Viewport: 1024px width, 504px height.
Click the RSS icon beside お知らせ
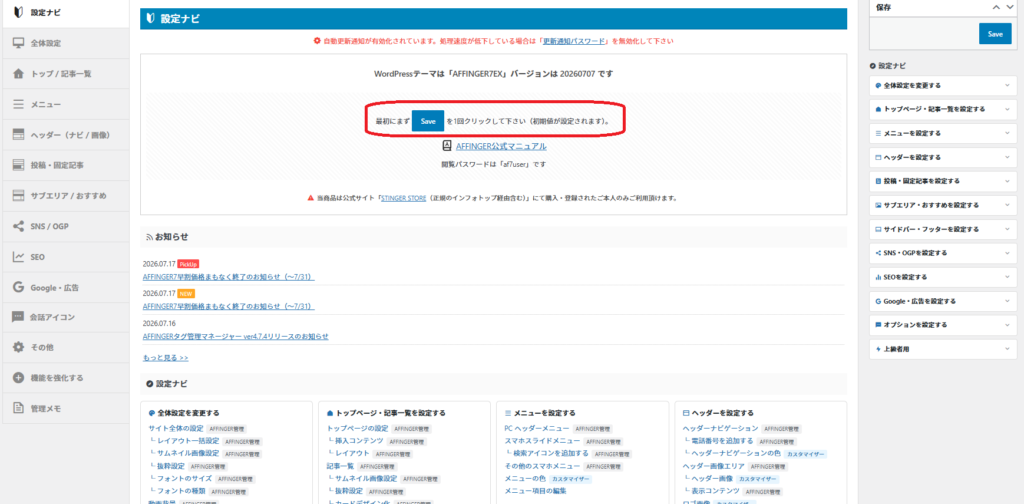point(150,236)
